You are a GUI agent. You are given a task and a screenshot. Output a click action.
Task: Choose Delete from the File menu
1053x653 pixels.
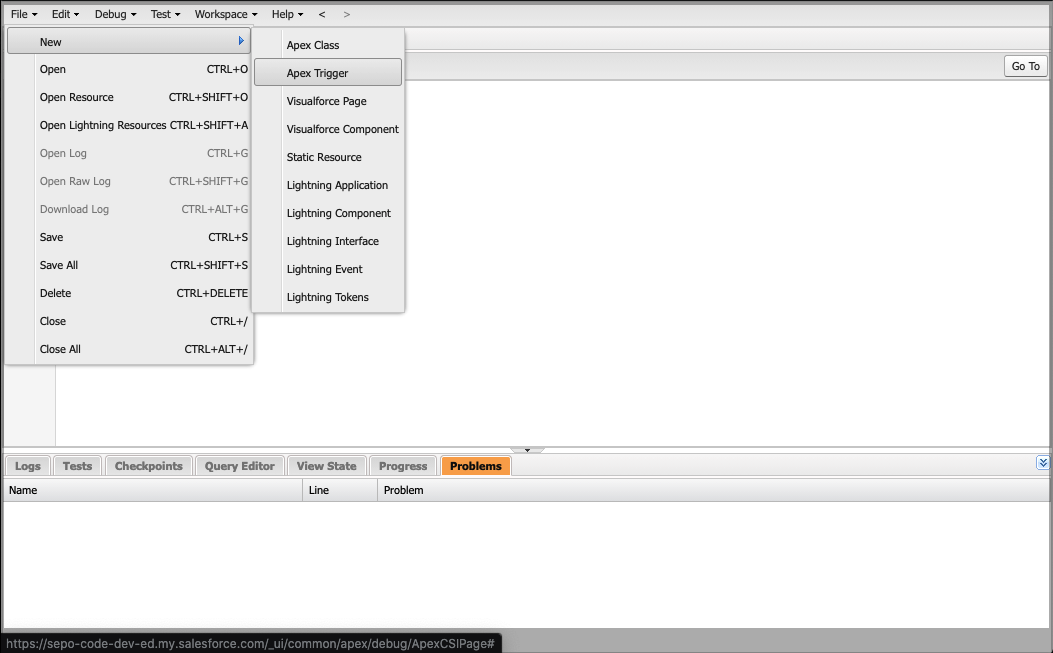pyautogui.click(x=129, y=293)
